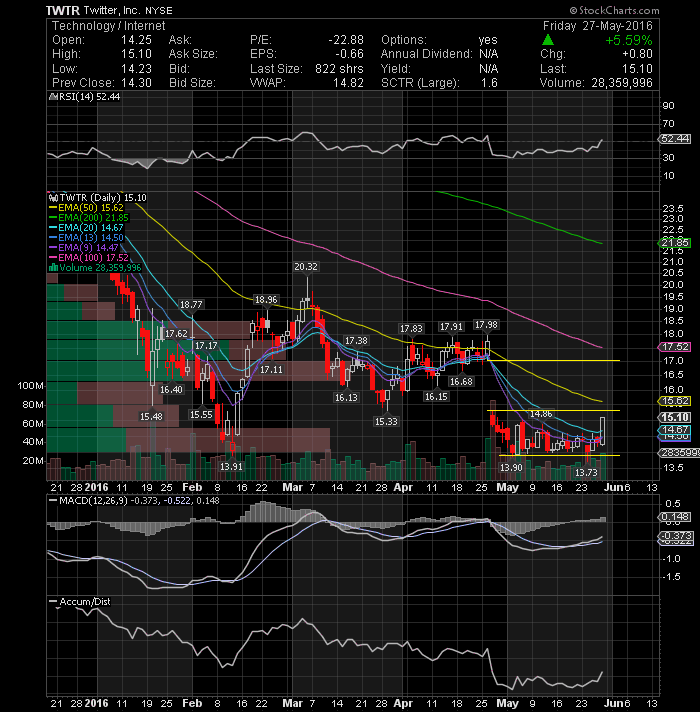The height and width of the screenshot is (712, 700).
Task: Click the yellow EMA(50) legend line marker
Action: tap(53, 208)
